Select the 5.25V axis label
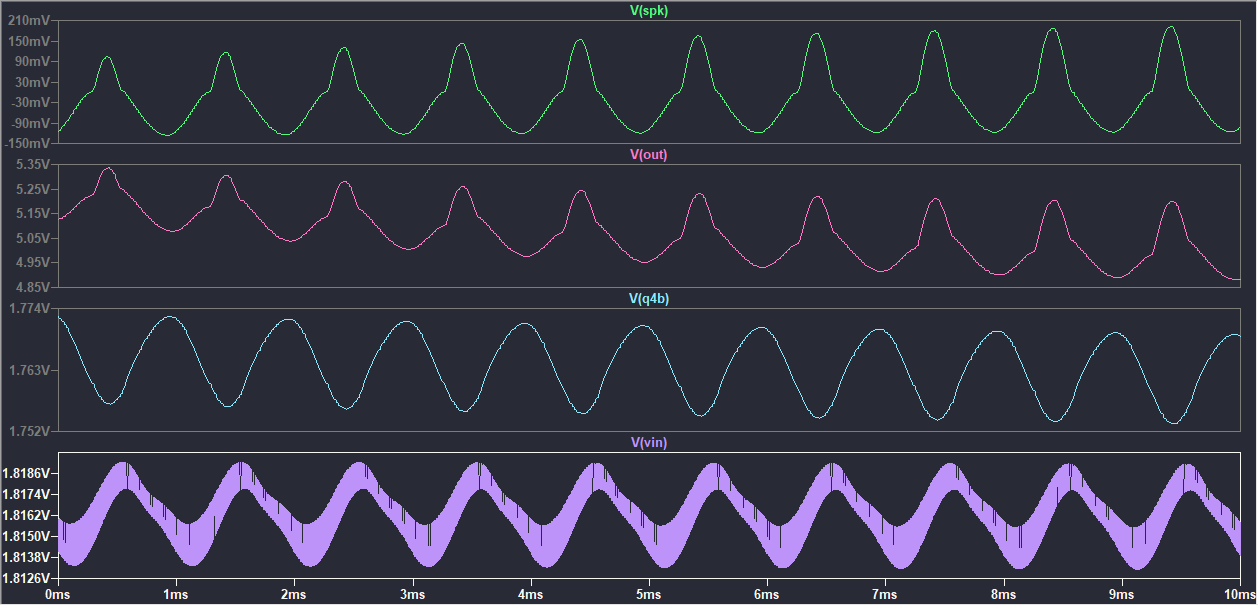This screenshot has width=1258, height=606. (x=35, y=189)
